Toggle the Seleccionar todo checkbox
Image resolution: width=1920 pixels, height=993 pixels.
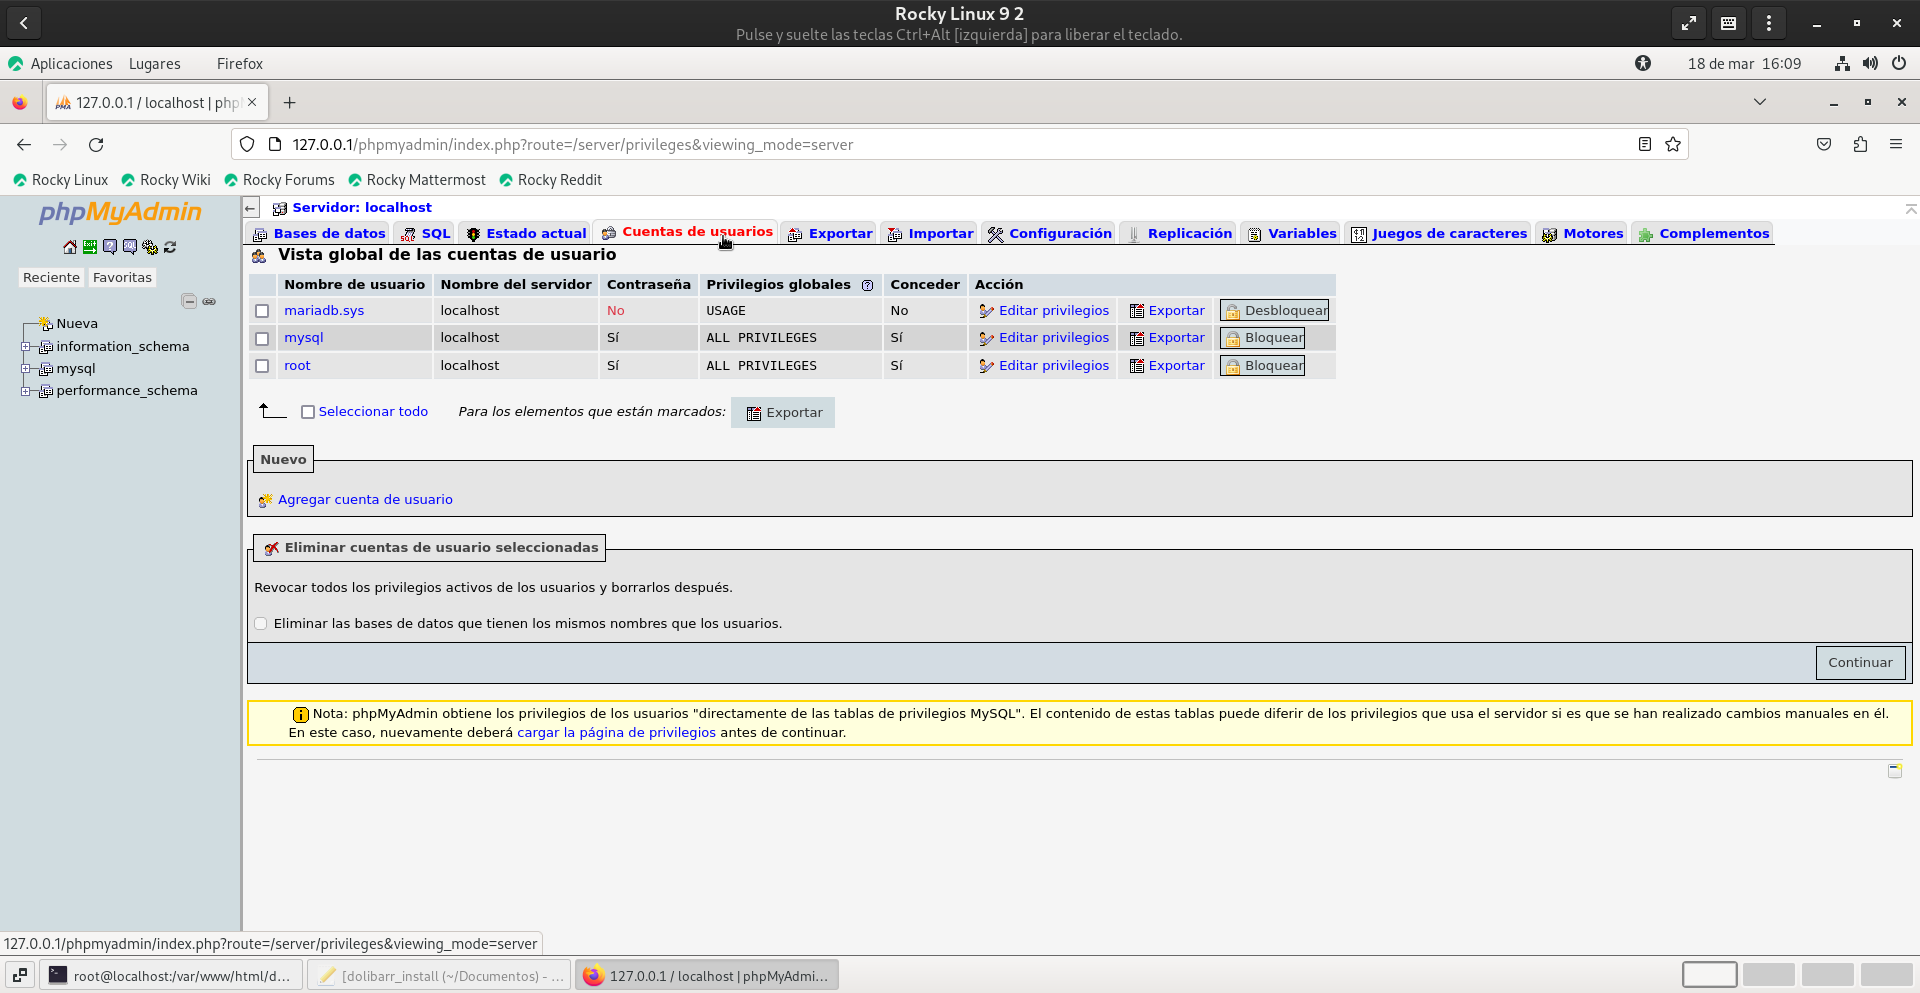pyautogui.click(x=308, y=412)
